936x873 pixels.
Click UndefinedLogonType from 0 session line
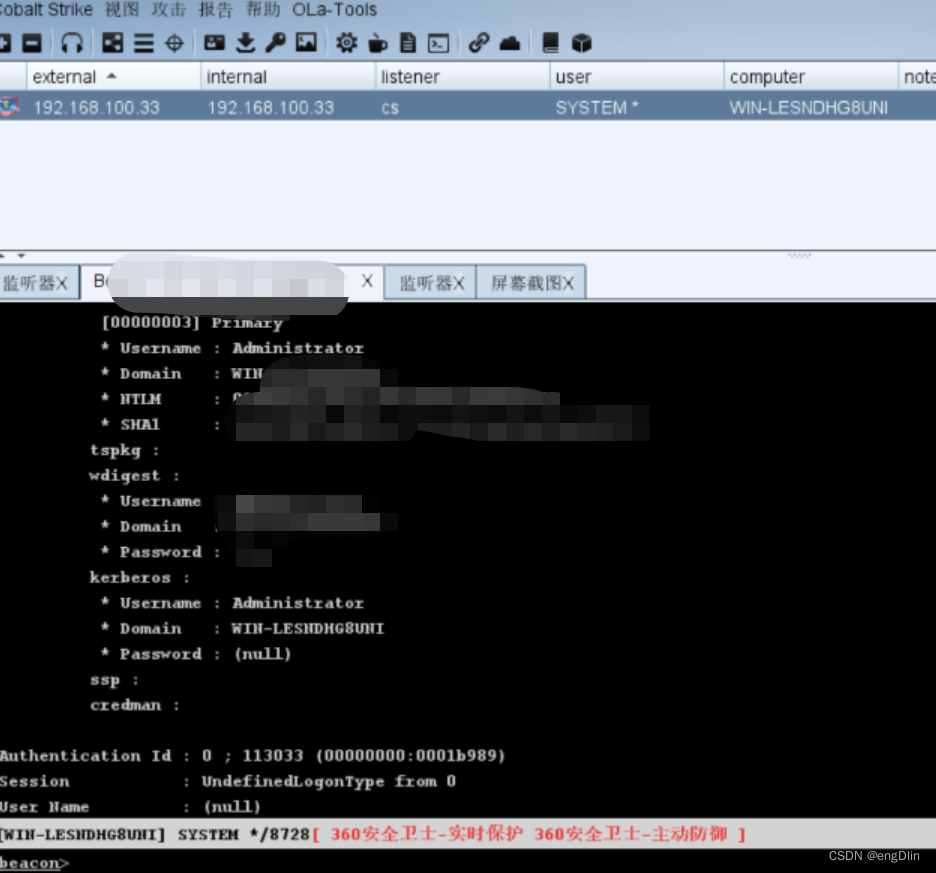pyautogui.click(x=329, y=781)
